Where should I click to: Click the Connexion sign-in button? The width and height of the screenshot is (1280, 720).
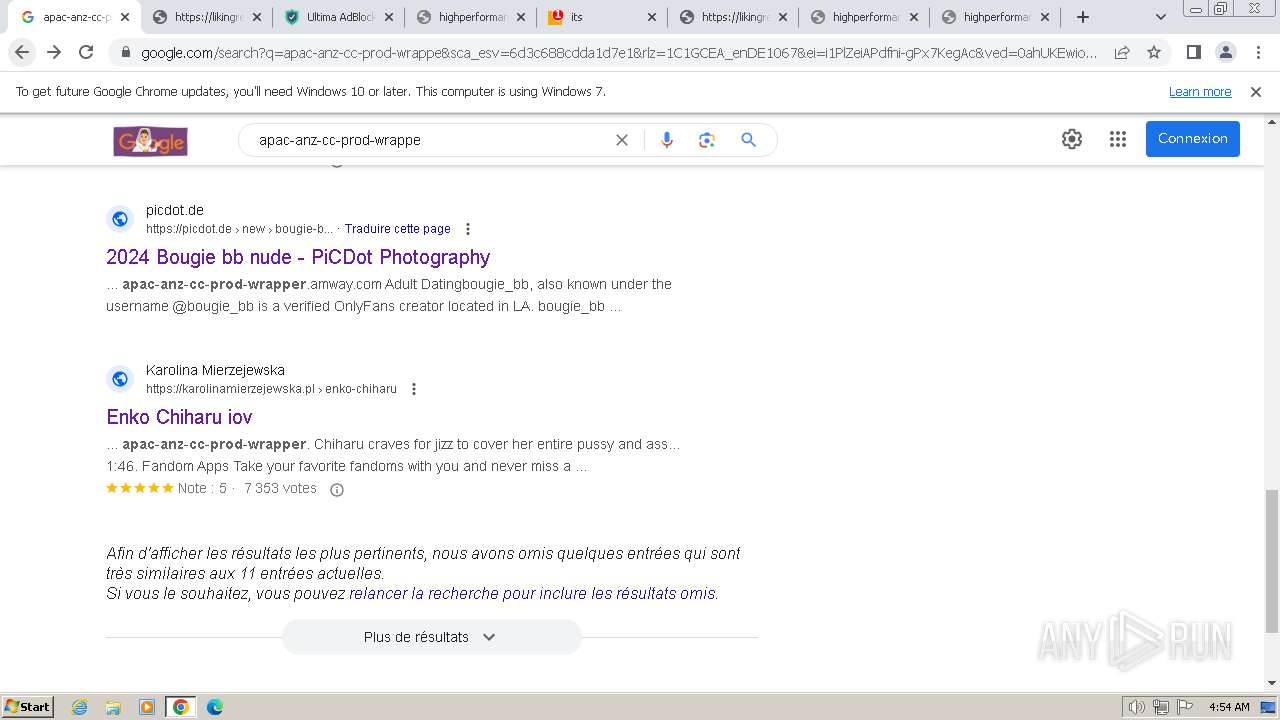click(x=1193, y=139)
